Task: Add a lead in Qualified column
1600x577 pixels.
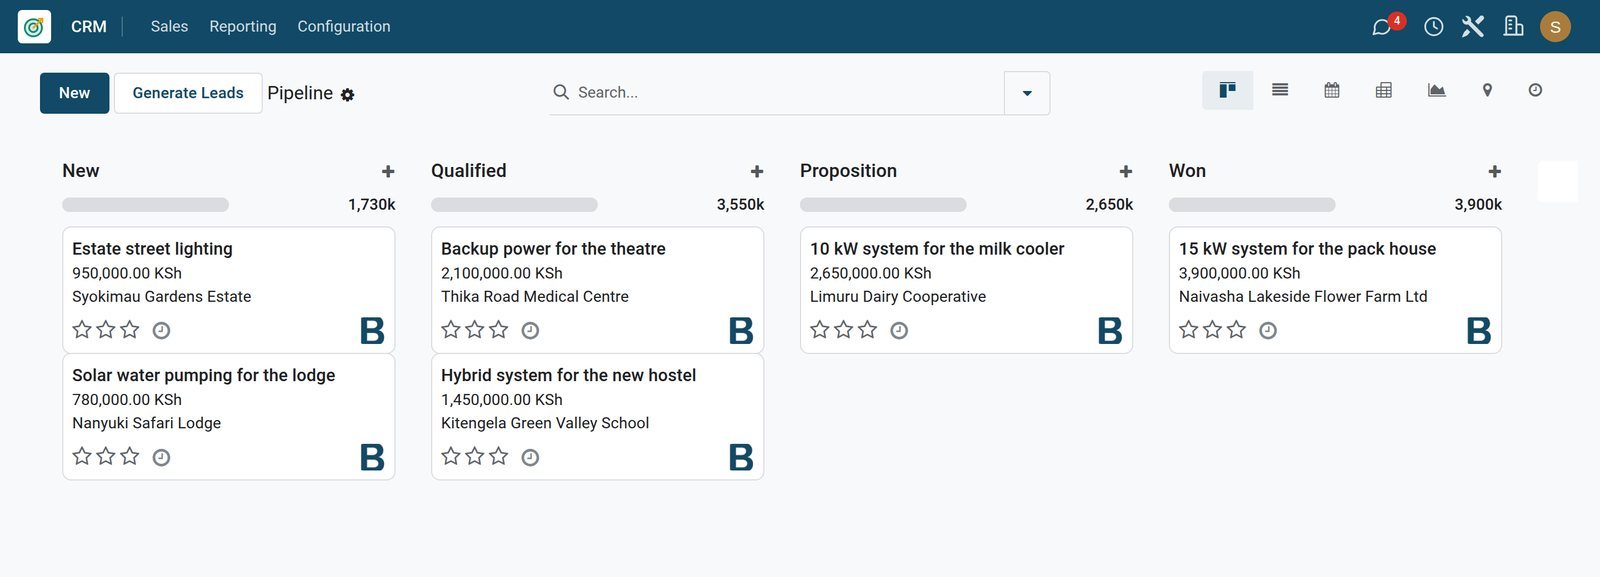Action: [x=757, y=172]
